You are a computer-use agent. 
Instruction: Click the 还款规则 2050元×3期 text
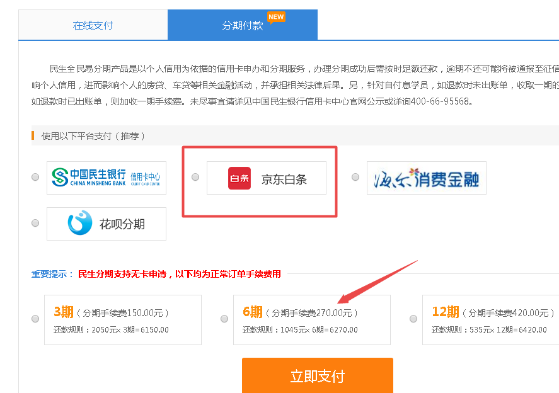tap(111, 330)
